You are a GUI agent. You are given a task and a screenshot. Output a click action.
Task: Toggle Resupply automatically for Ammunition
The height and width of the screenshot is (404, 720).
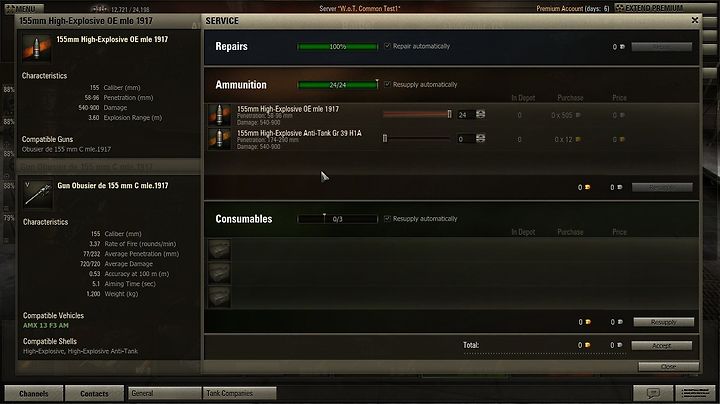(388, 84)
